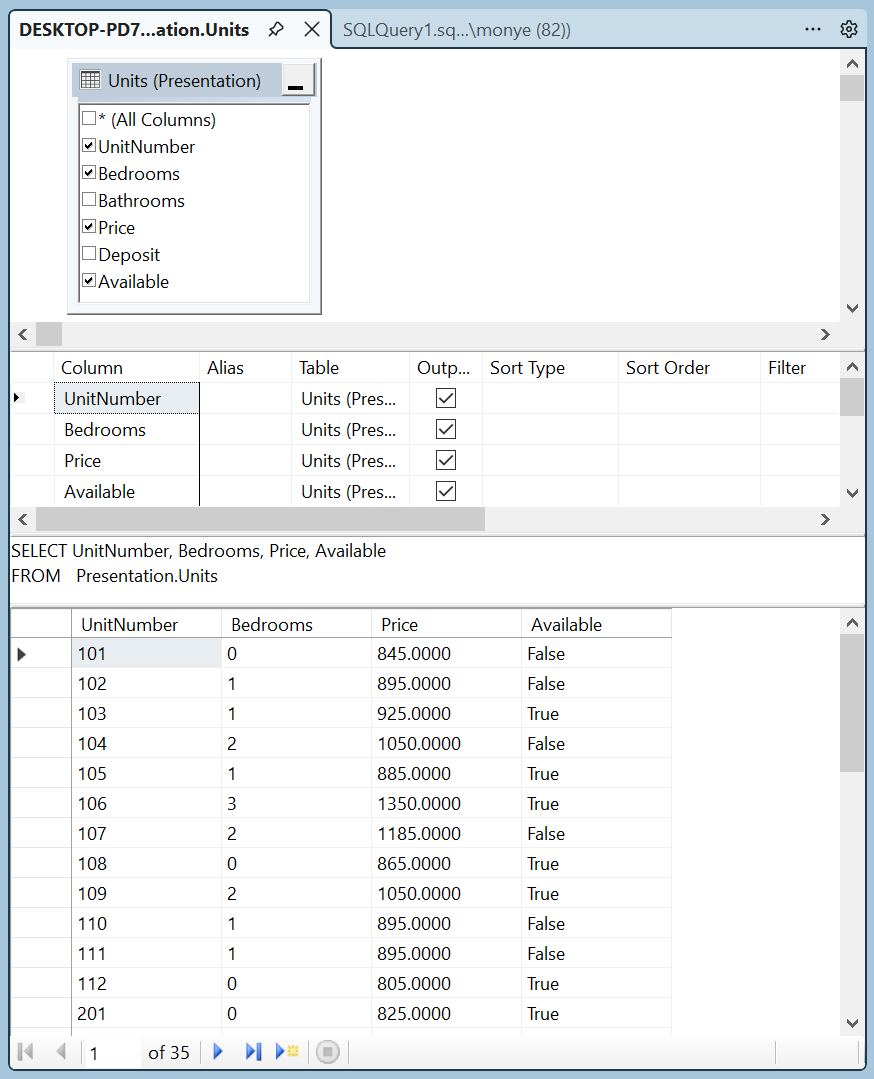Click price cell 805.0000

(447, 983)
